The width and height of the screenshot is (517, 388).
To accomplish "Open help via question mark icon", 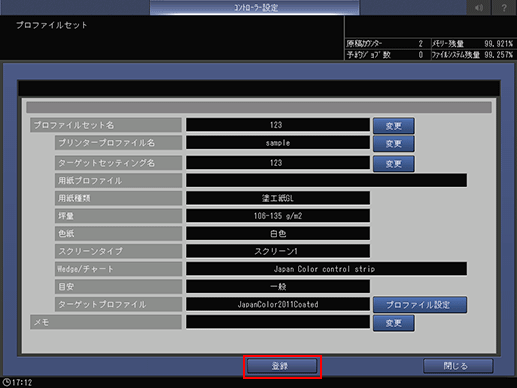I will click(504, 7).
